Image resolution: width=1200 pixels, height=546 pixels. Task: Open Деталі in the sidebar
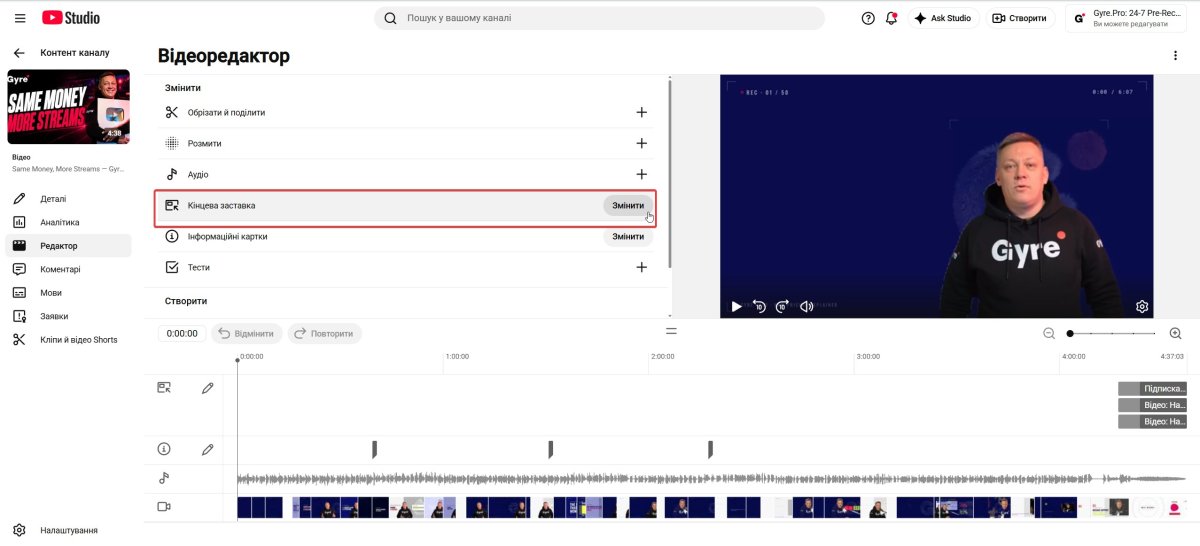coord(68,198)
